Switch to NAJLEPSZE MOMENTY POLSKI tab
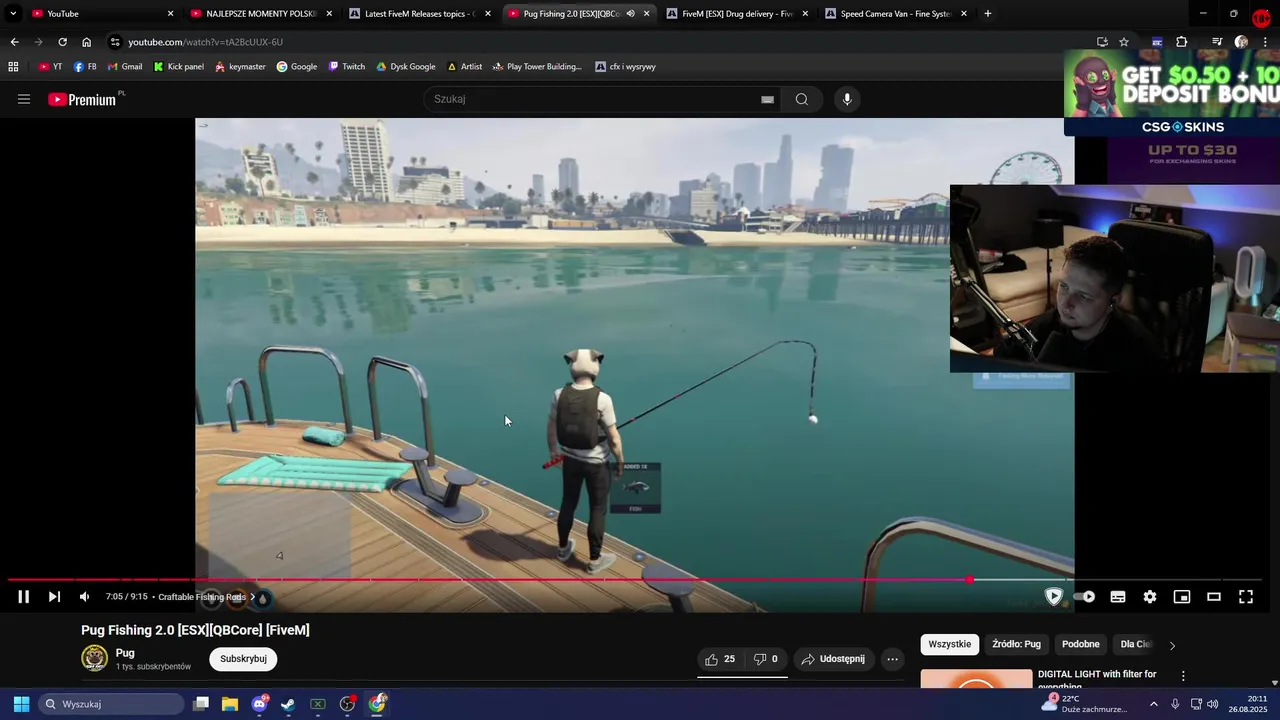The height and width of the screenshot is (720, 1280). 262,14
